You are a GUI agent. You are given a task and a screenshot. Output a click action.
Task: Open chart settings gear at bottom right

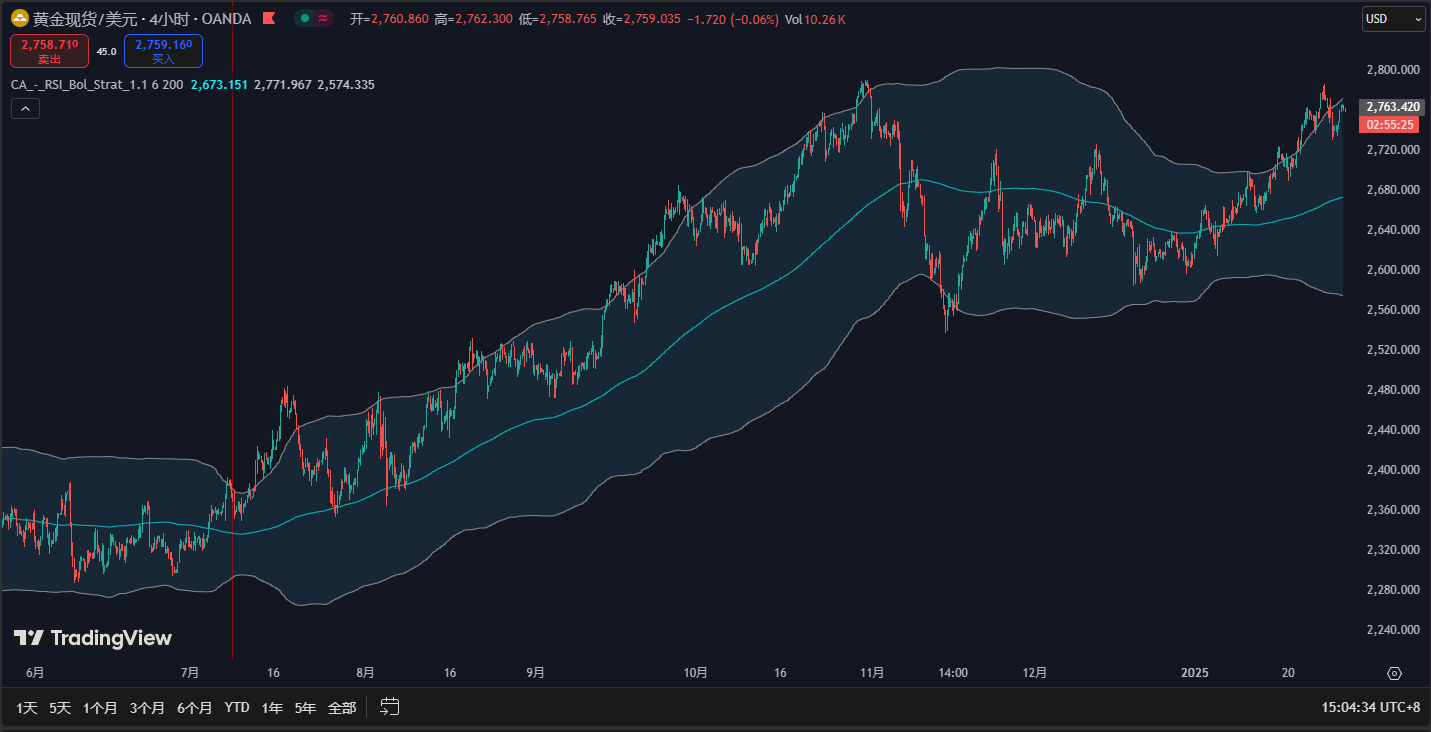click(x=1395, y=673)
